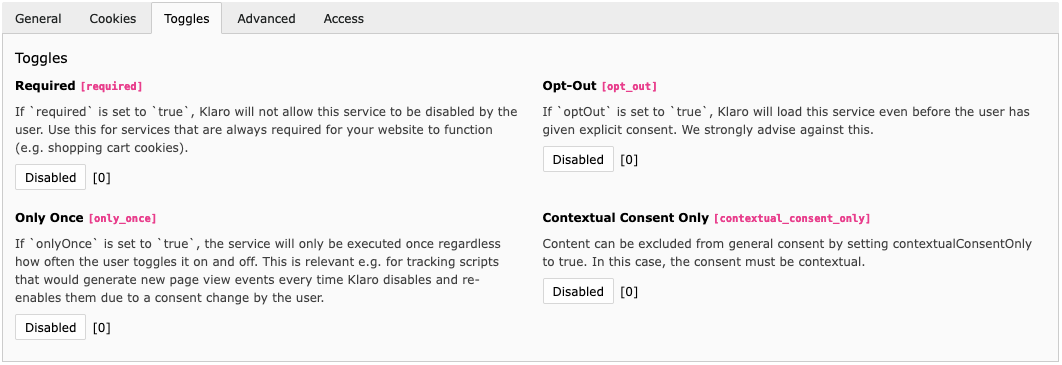
Task: Click the [0] value beside Required toggle
Action: (102, 178)
